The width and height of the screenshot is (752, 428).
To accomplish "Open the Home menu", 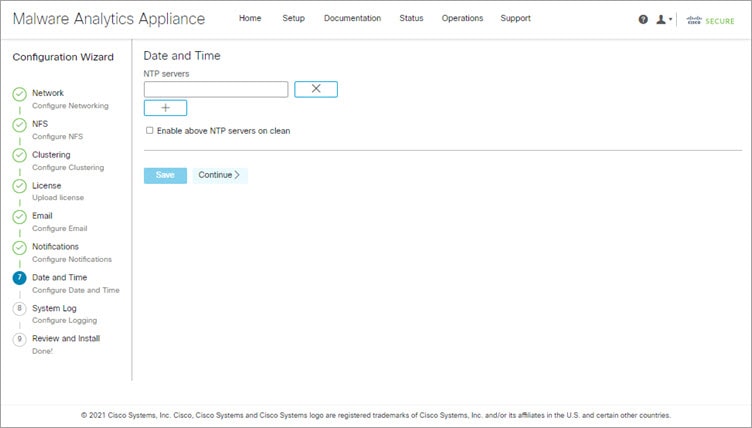I will click(250, 18).
